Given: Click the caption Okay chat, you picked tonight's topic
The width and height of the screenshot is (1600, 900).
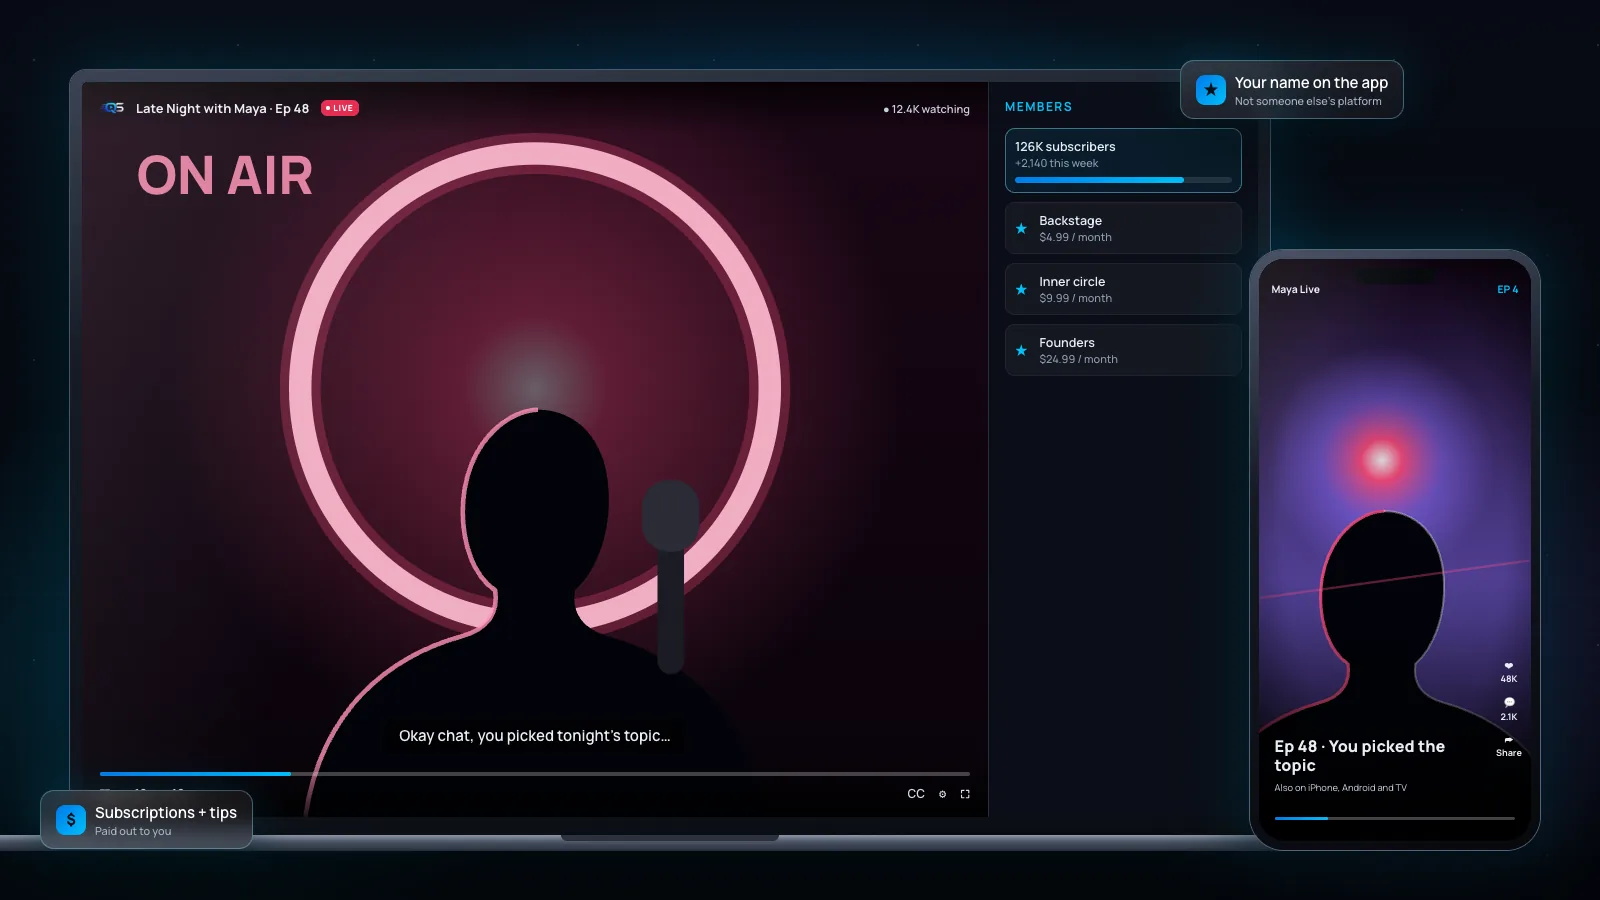Looking at the screenshot, I should [x=535, y=736].
